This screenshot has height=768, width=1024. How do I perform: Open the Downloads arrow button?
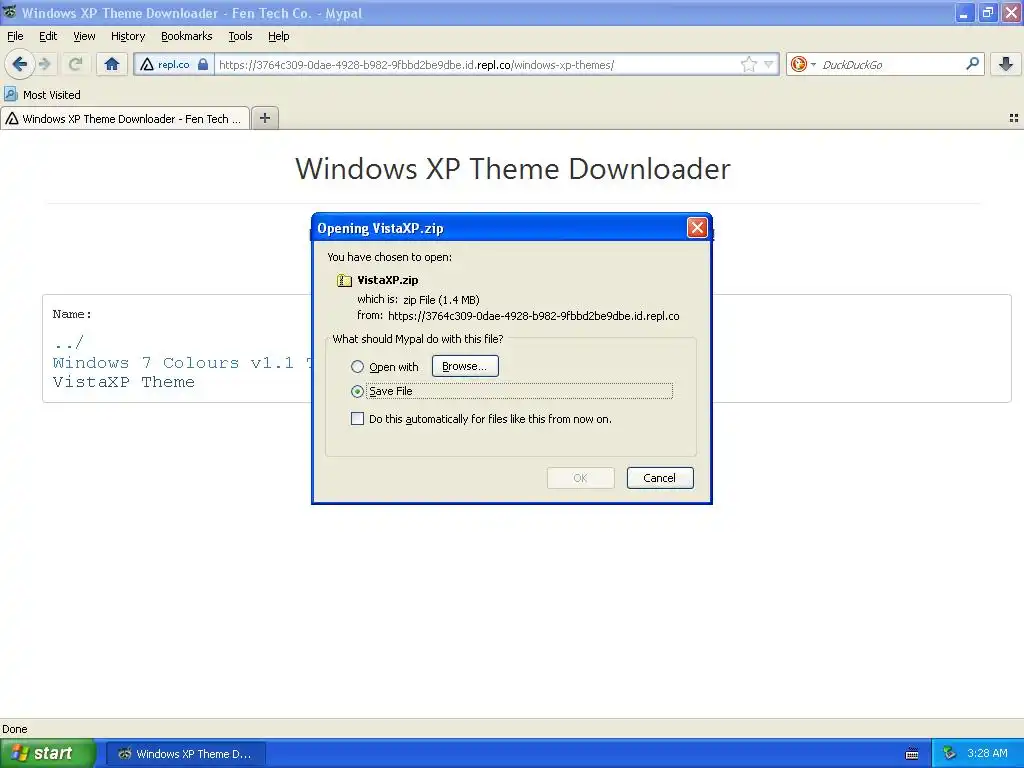(x=1006, y=64)
